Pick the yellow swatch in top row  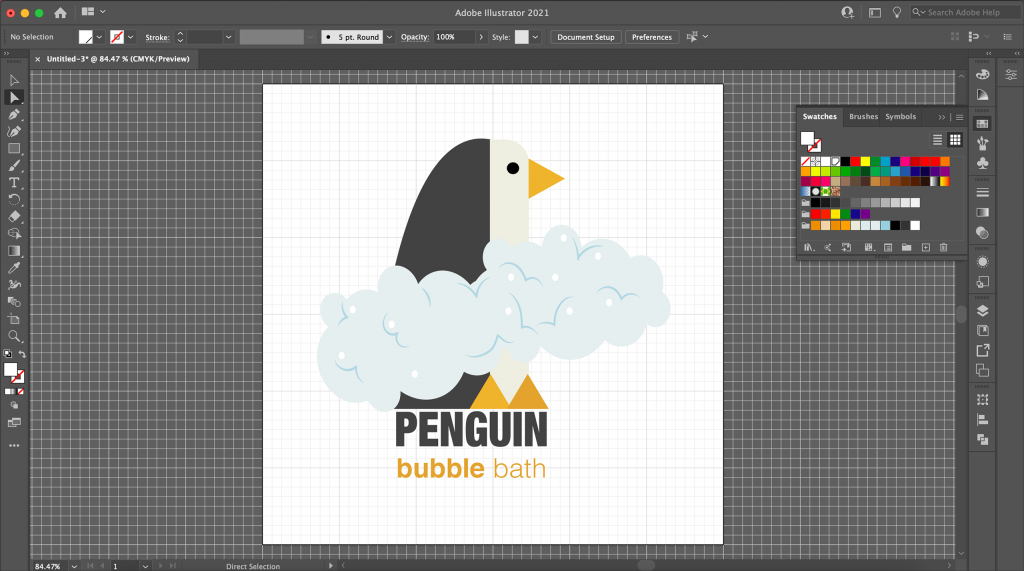[x=866, y=161]
